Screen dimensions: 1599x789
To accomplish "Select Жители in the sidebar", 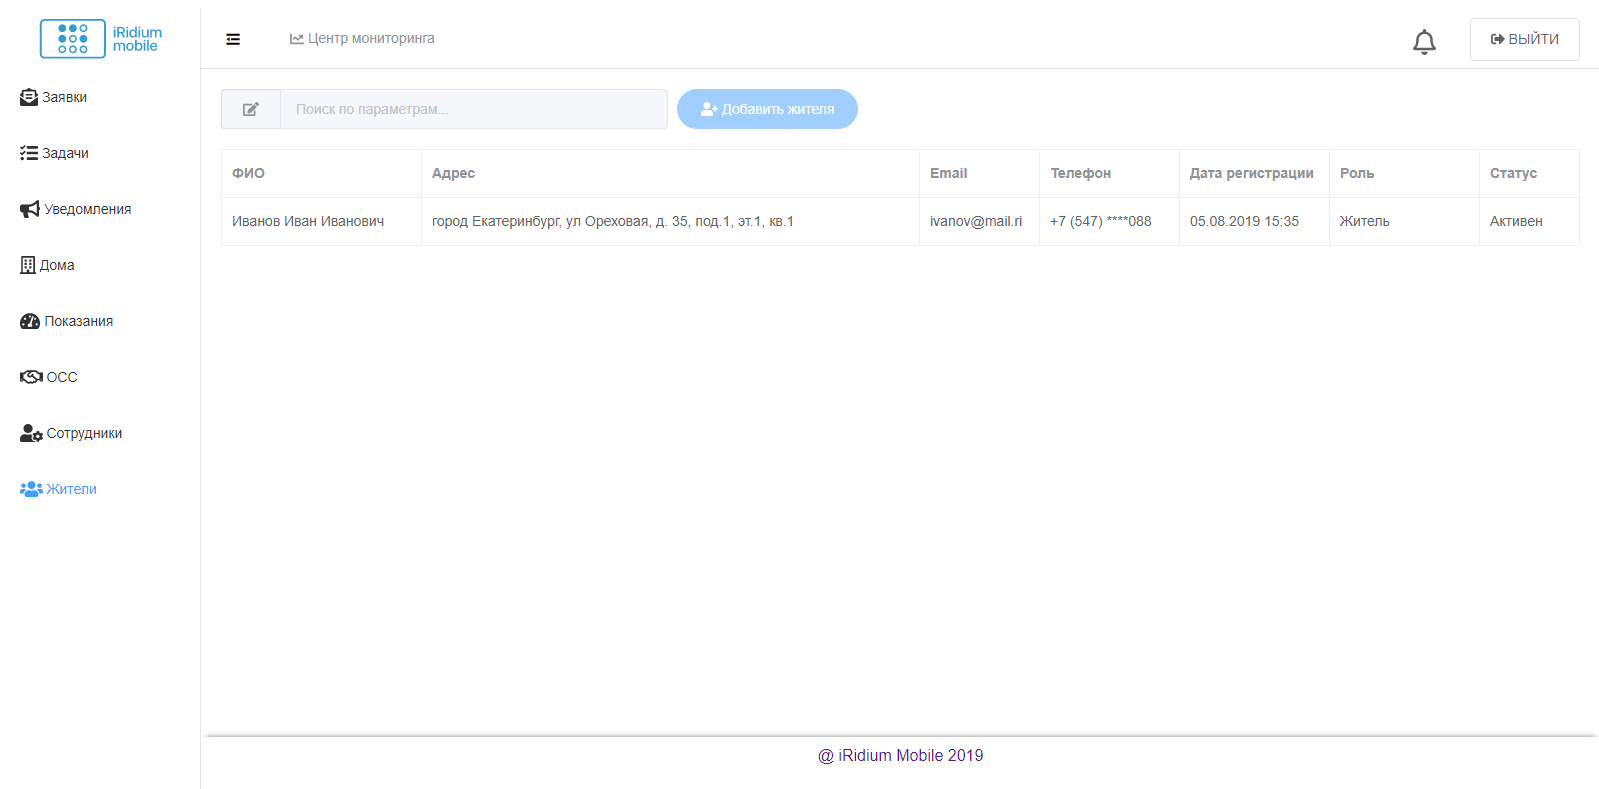I will pos(59,489).
